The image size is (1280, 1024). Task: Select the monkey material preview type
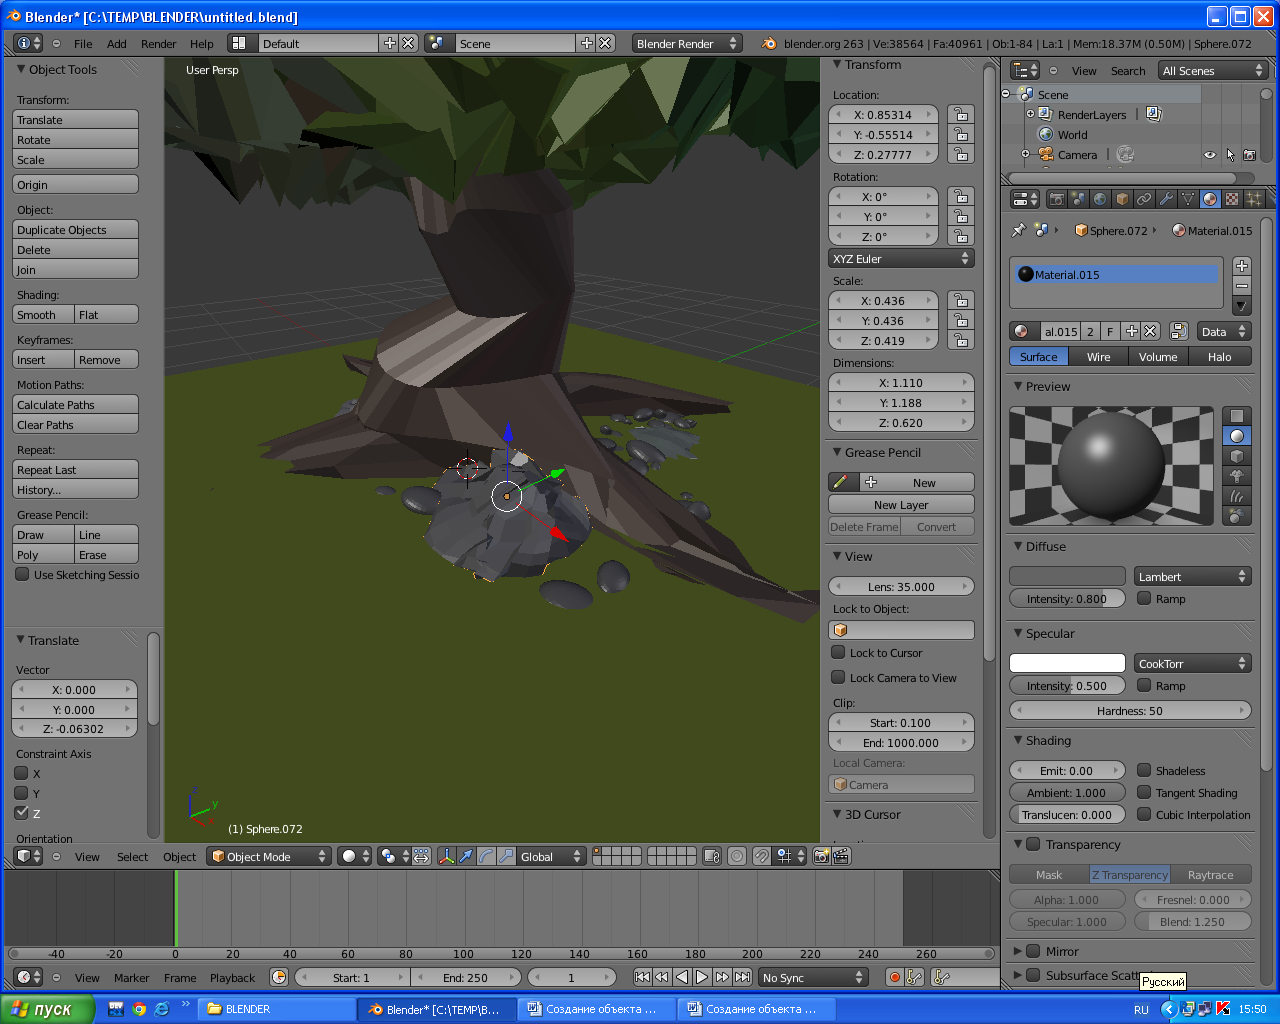(x=1237, y=476)
